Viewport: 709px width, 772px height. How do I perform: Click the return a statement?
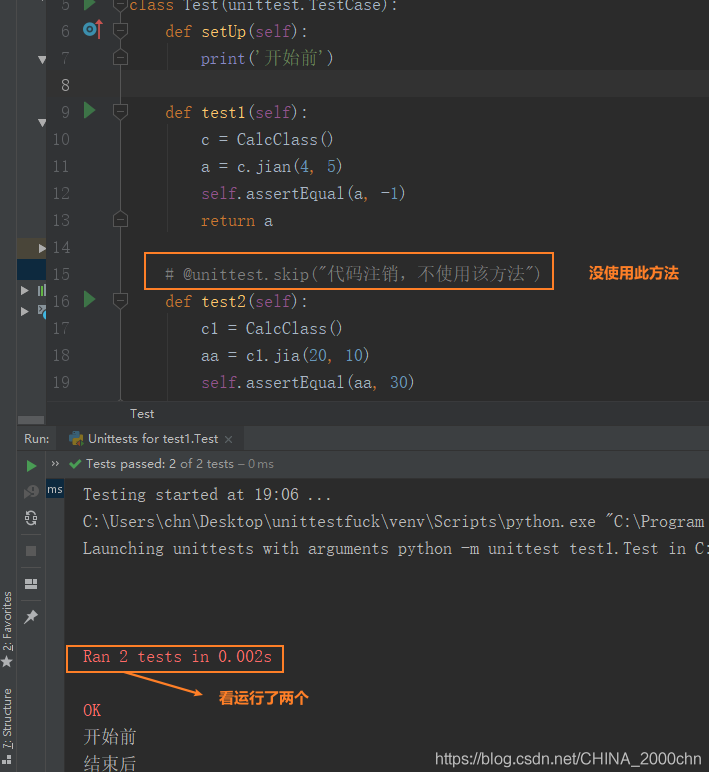pyautogui.click(x=237, y=221)
